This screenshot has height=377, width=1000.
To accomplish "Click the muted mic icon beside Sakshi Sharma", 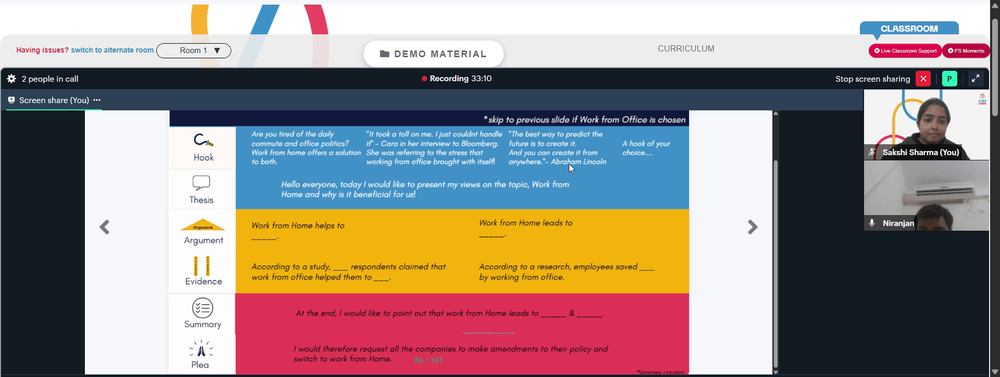I will click(x=872, y=152).
